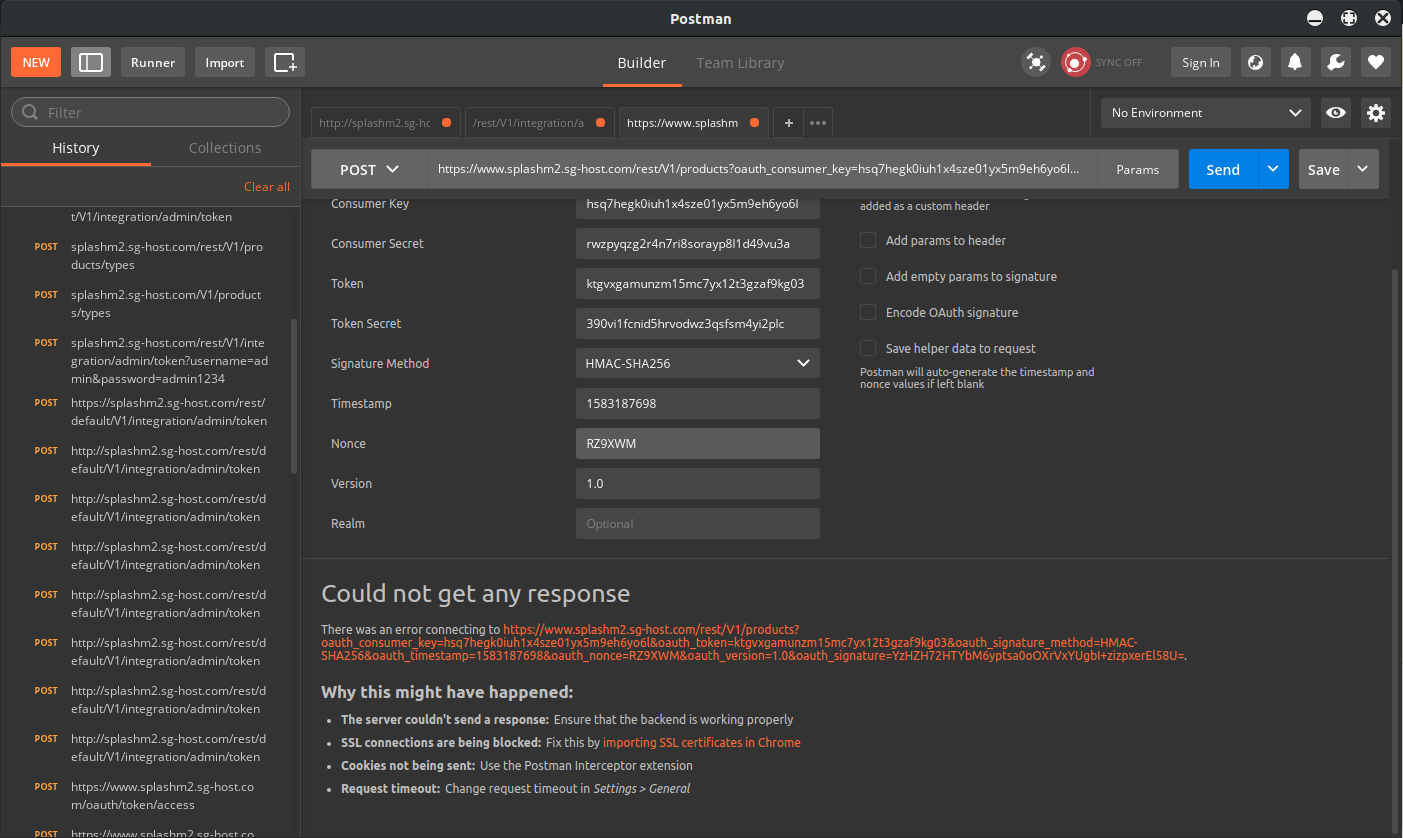1403x838 pixels.
Task: Click the Nonce field RZ9XWM
Action: click(x=698, y=443)
